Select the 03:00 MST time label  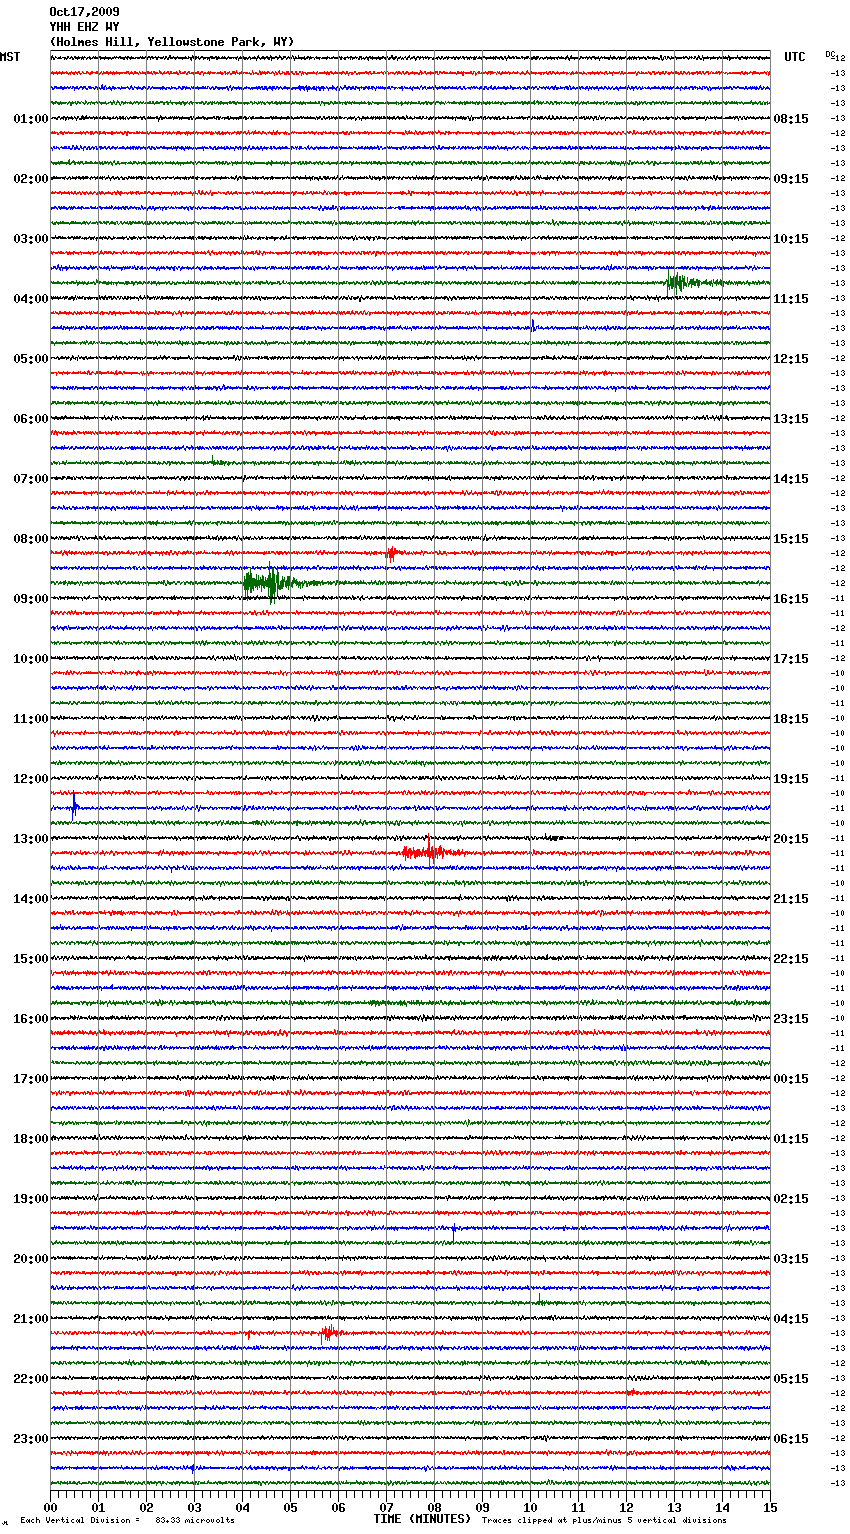pos(30,239)
